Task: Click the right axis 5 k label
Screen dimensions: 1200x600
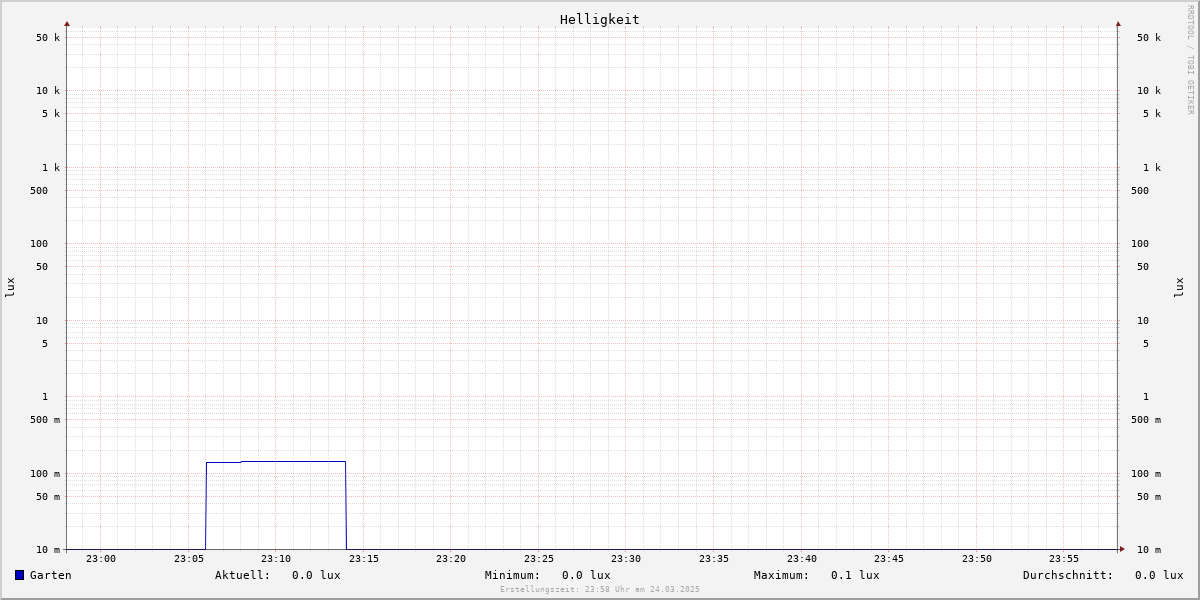Action: point(1152,114)
